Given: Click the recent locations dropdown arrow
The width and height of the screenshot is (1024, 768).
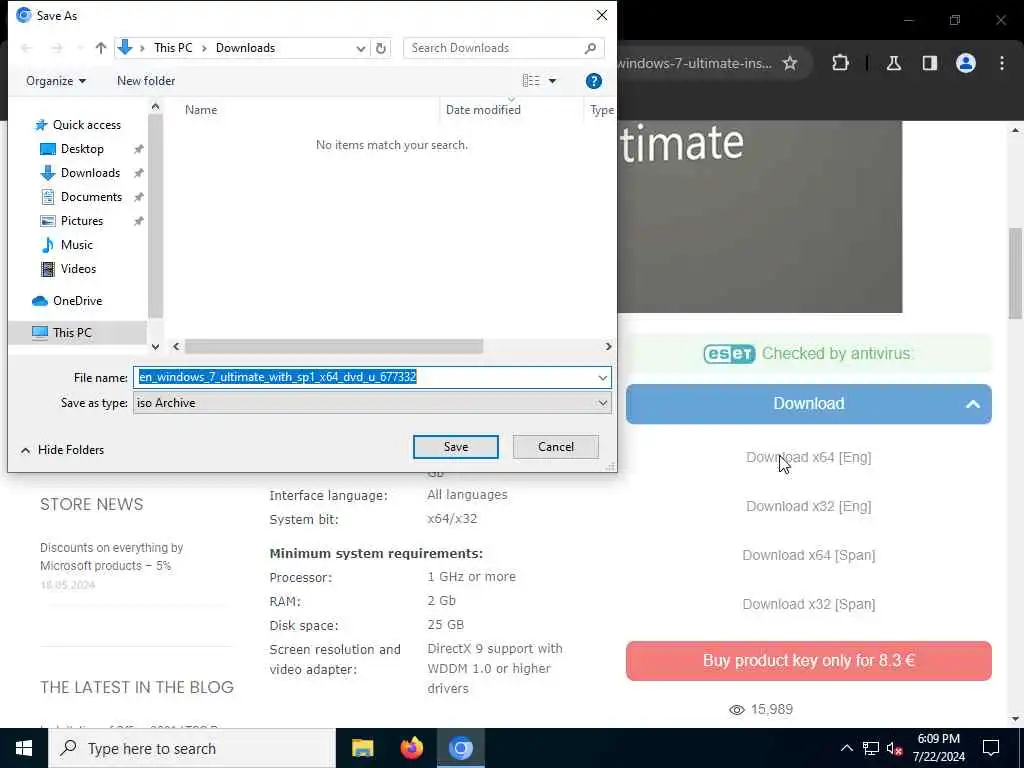Looking at the screenshot, I should pyautogui.click(x=80, y=48).
